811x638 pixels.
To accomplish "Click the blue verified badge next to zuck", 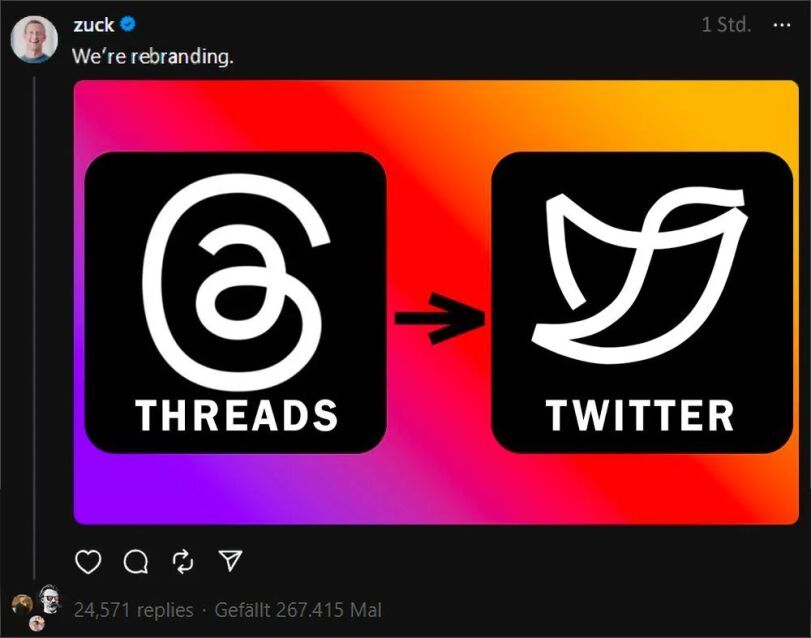I will click(x=128, y=24).
